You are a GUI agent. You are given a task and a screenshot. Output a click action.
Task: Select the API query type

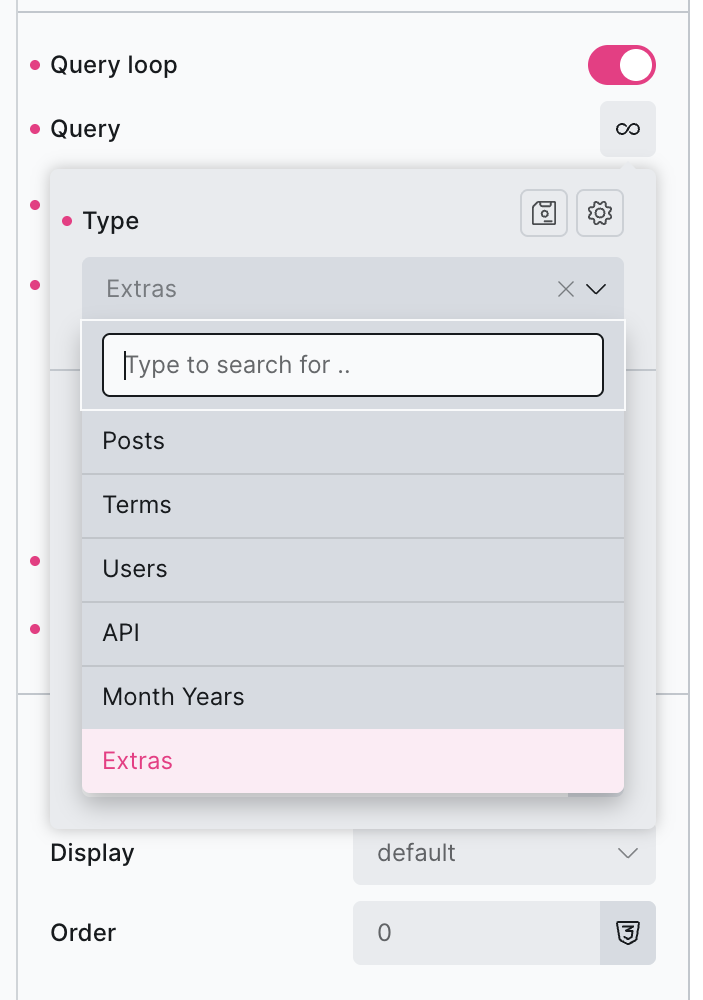tap(353, 633)
